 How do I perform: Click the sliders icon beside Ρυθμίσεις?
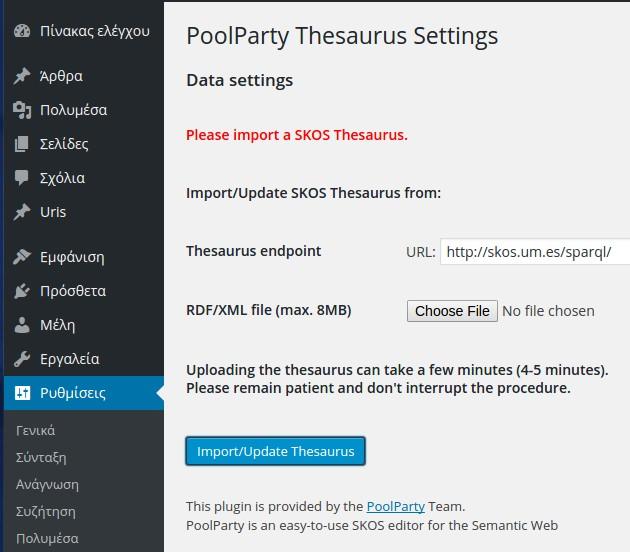(x=22, y=393)
